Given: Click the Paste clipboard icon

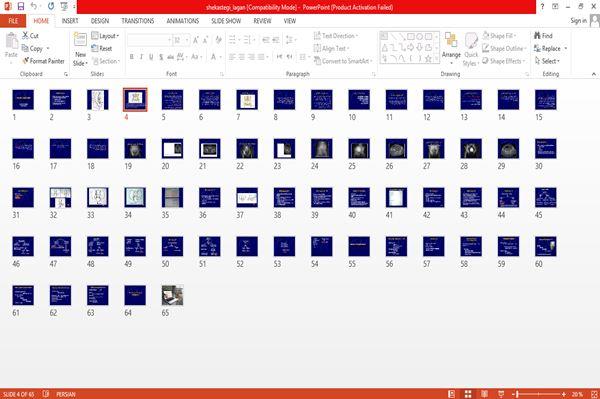Looking at the screenshot, I should point(11,41).
